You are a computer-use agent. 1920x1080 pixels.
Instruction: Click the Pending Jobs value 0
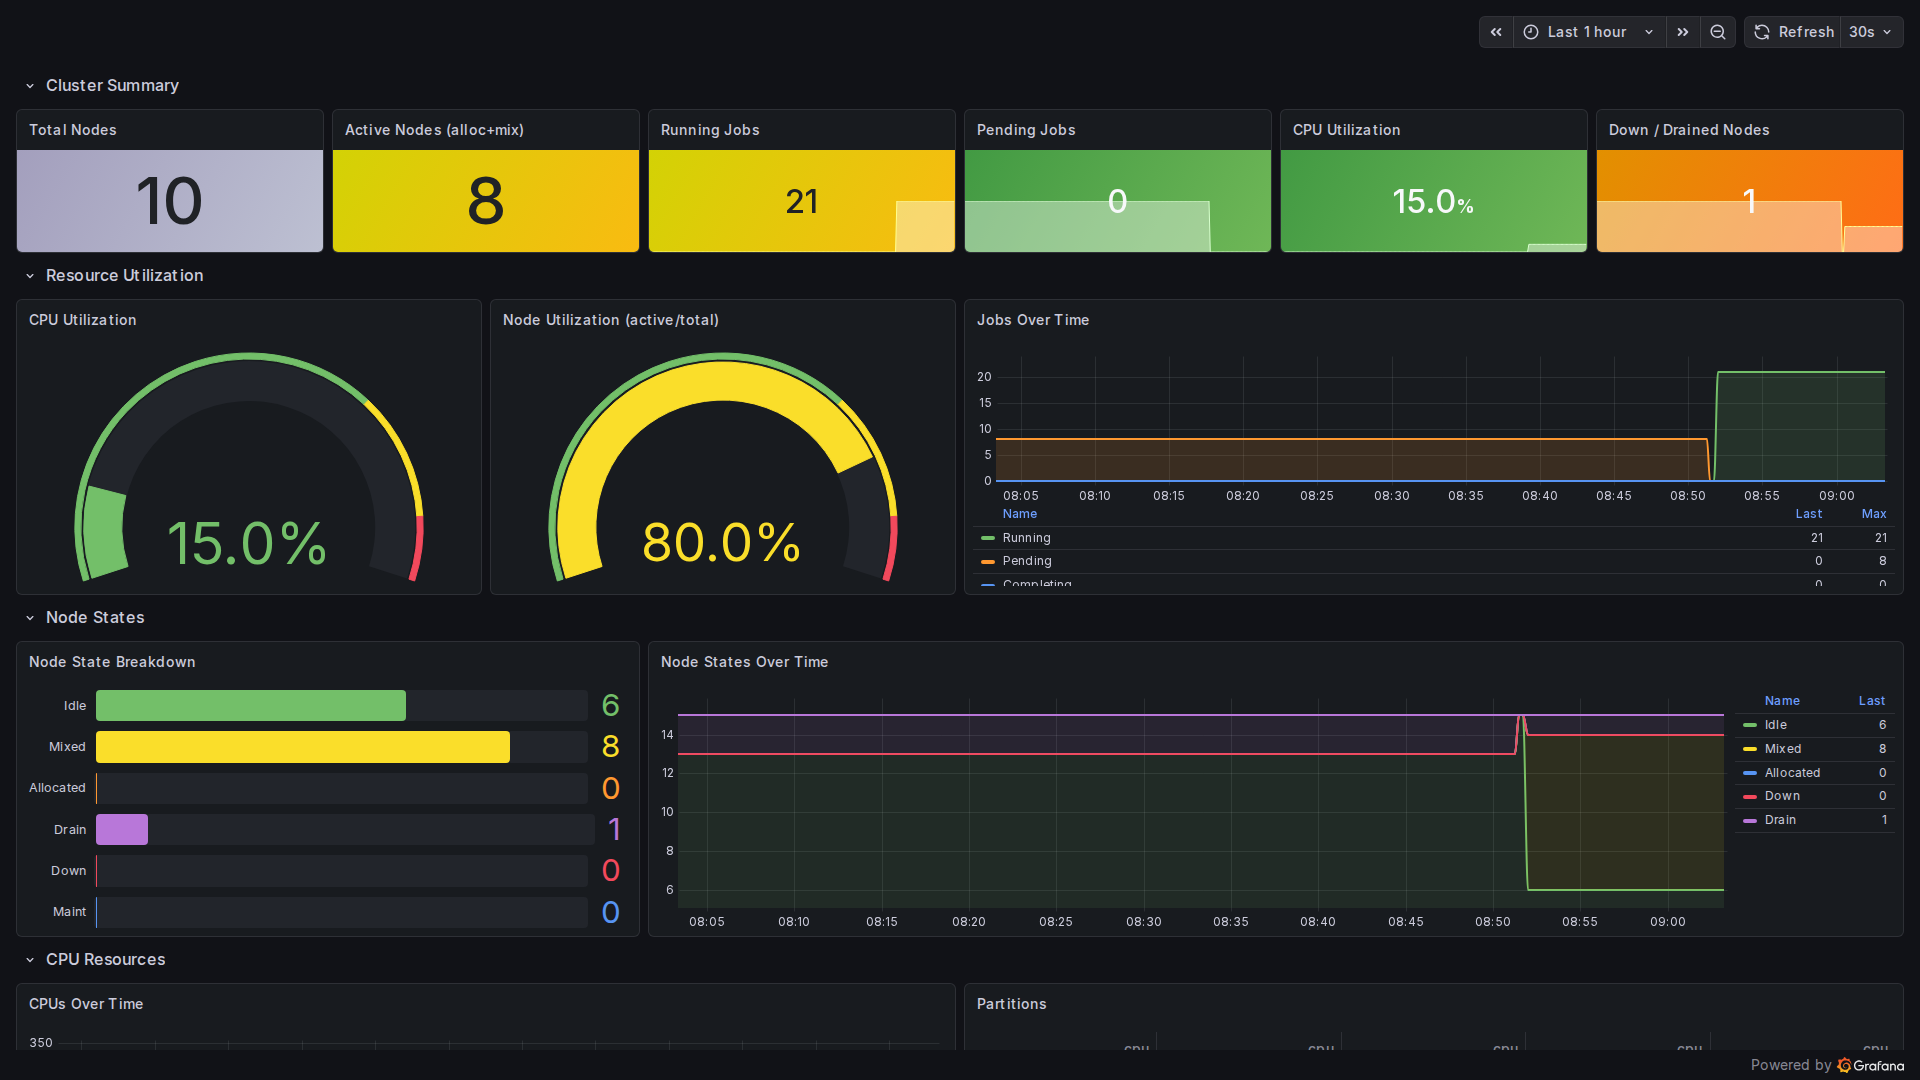[1117, 202]
